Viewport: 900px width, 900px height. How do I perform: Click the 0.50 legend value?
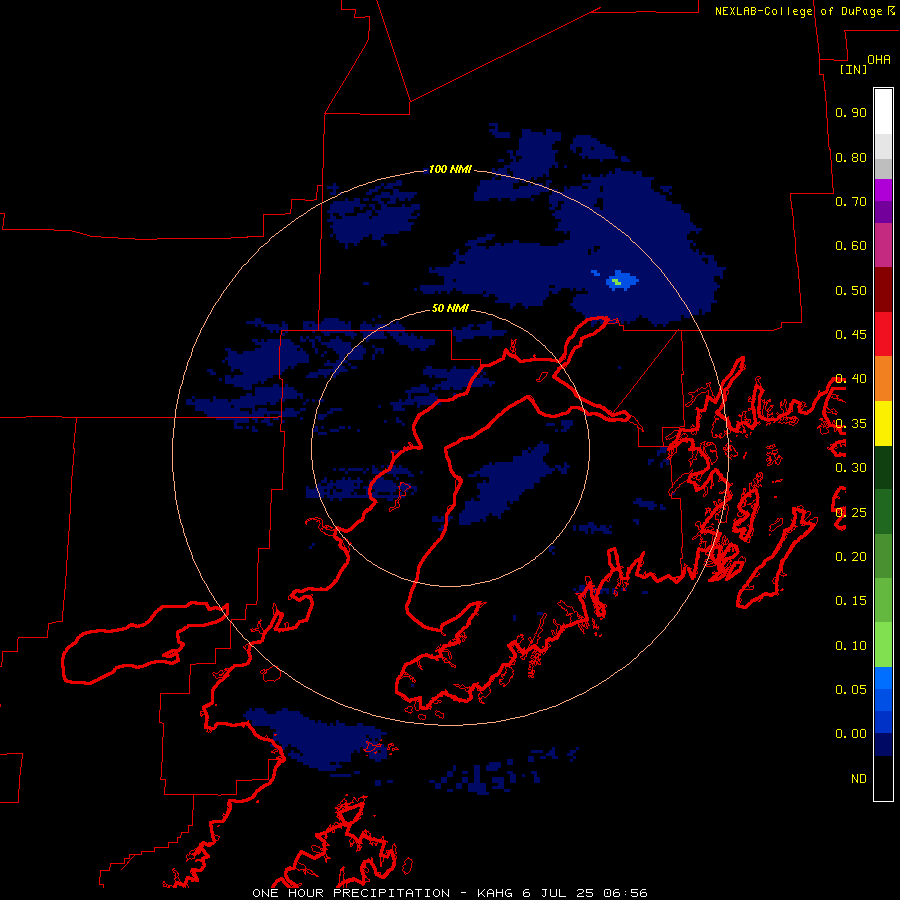point(851,290)
